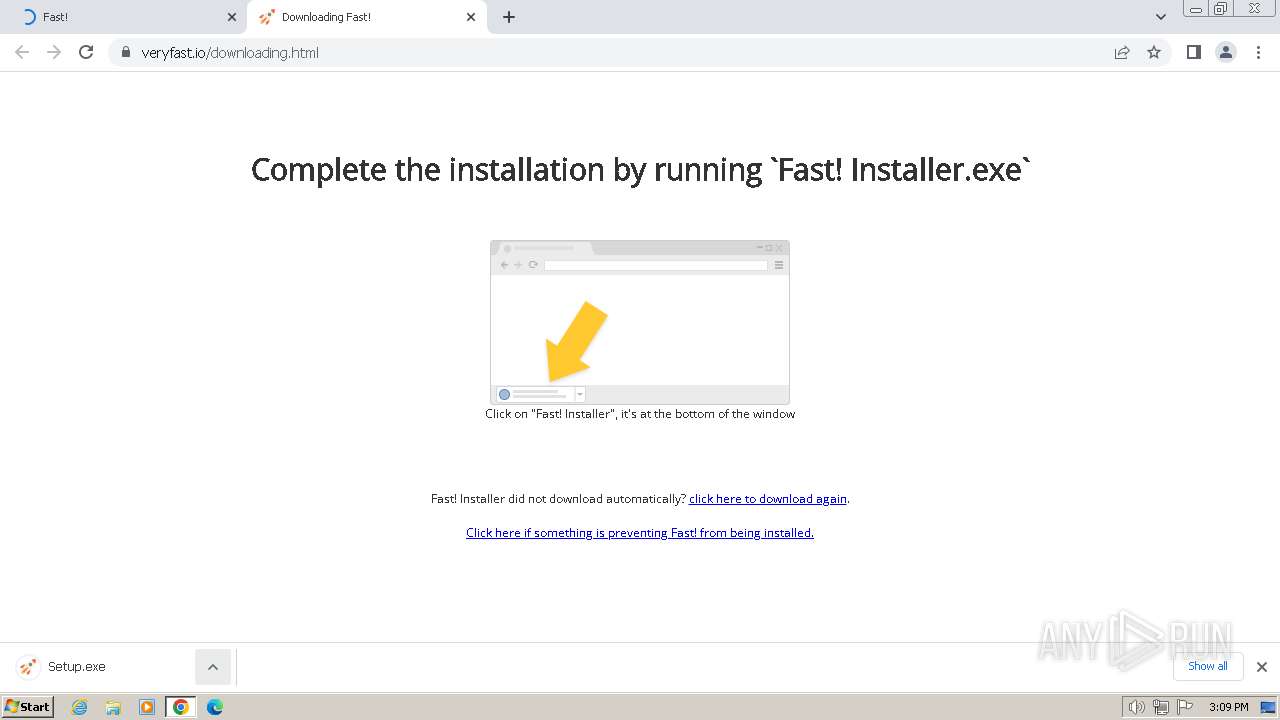The width and height of the screenshot is (1280, 720).
Task: Open network status in system tray
Action: [1160, 707]
